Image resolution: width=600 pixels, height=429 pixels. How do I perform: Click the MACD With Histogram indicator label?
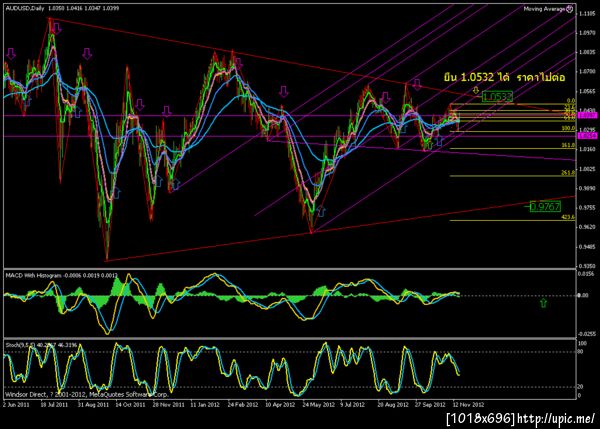tap(34, 276)
